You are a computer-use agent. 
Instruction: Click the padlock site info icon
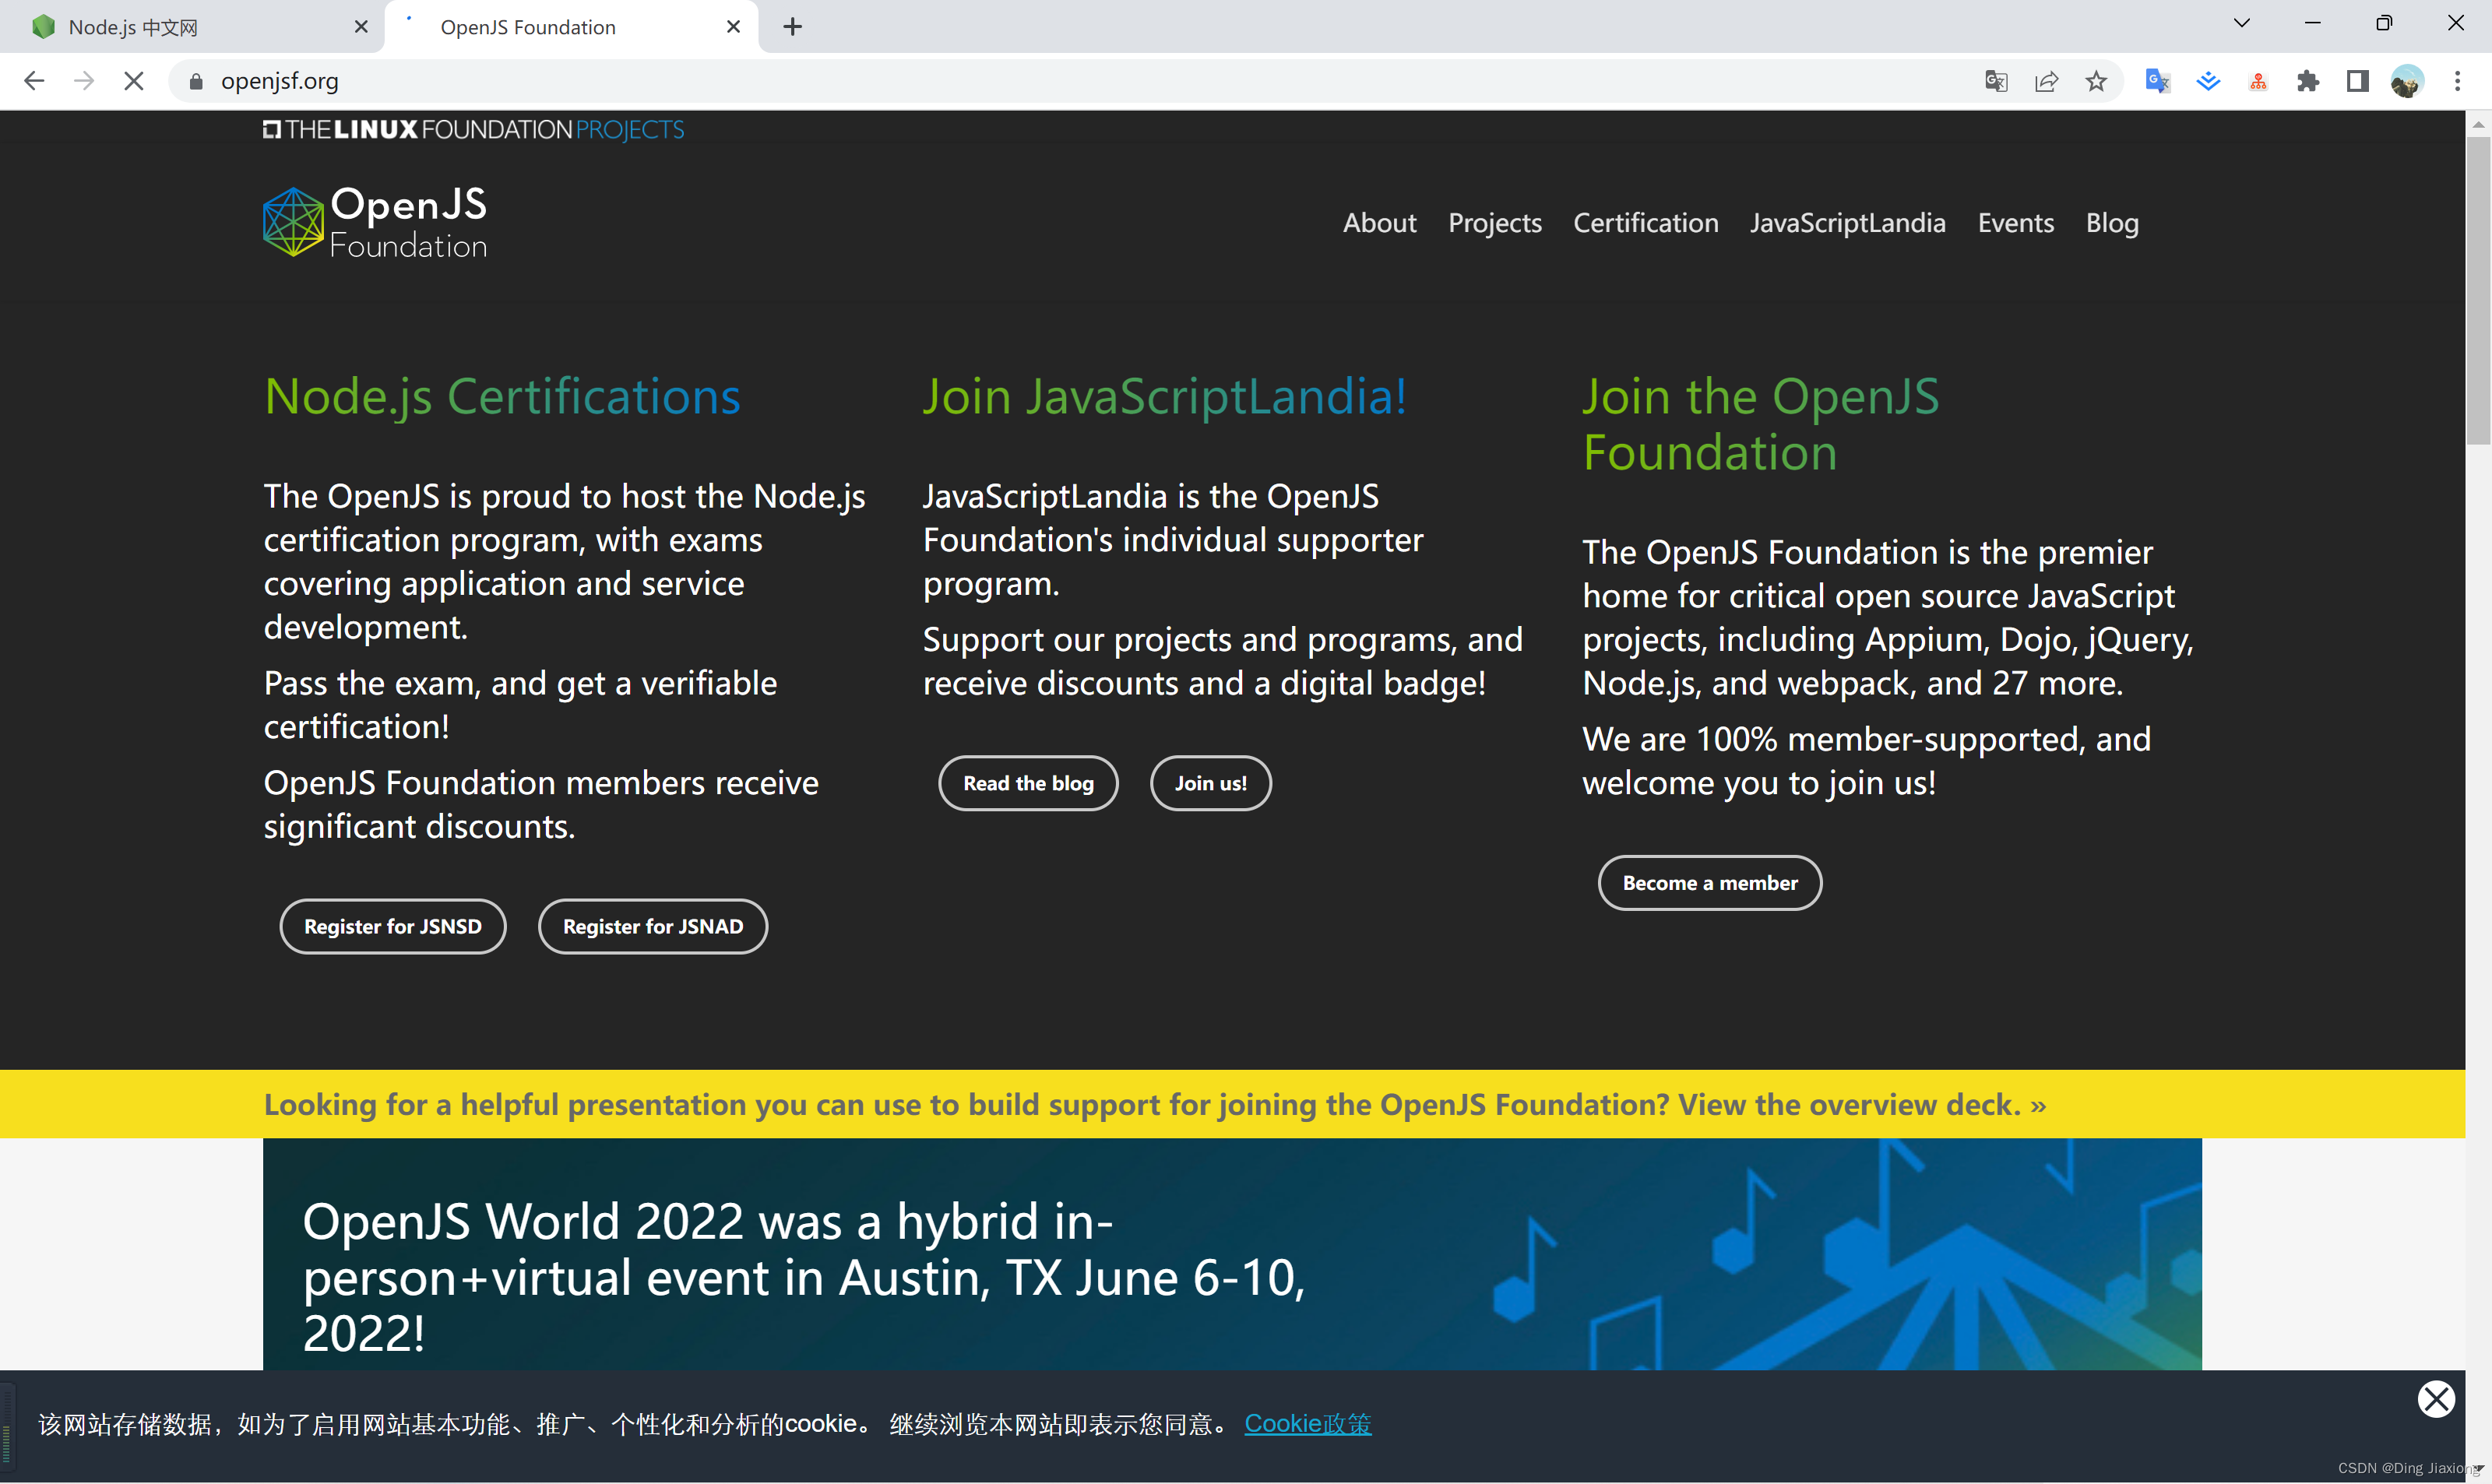196,81
